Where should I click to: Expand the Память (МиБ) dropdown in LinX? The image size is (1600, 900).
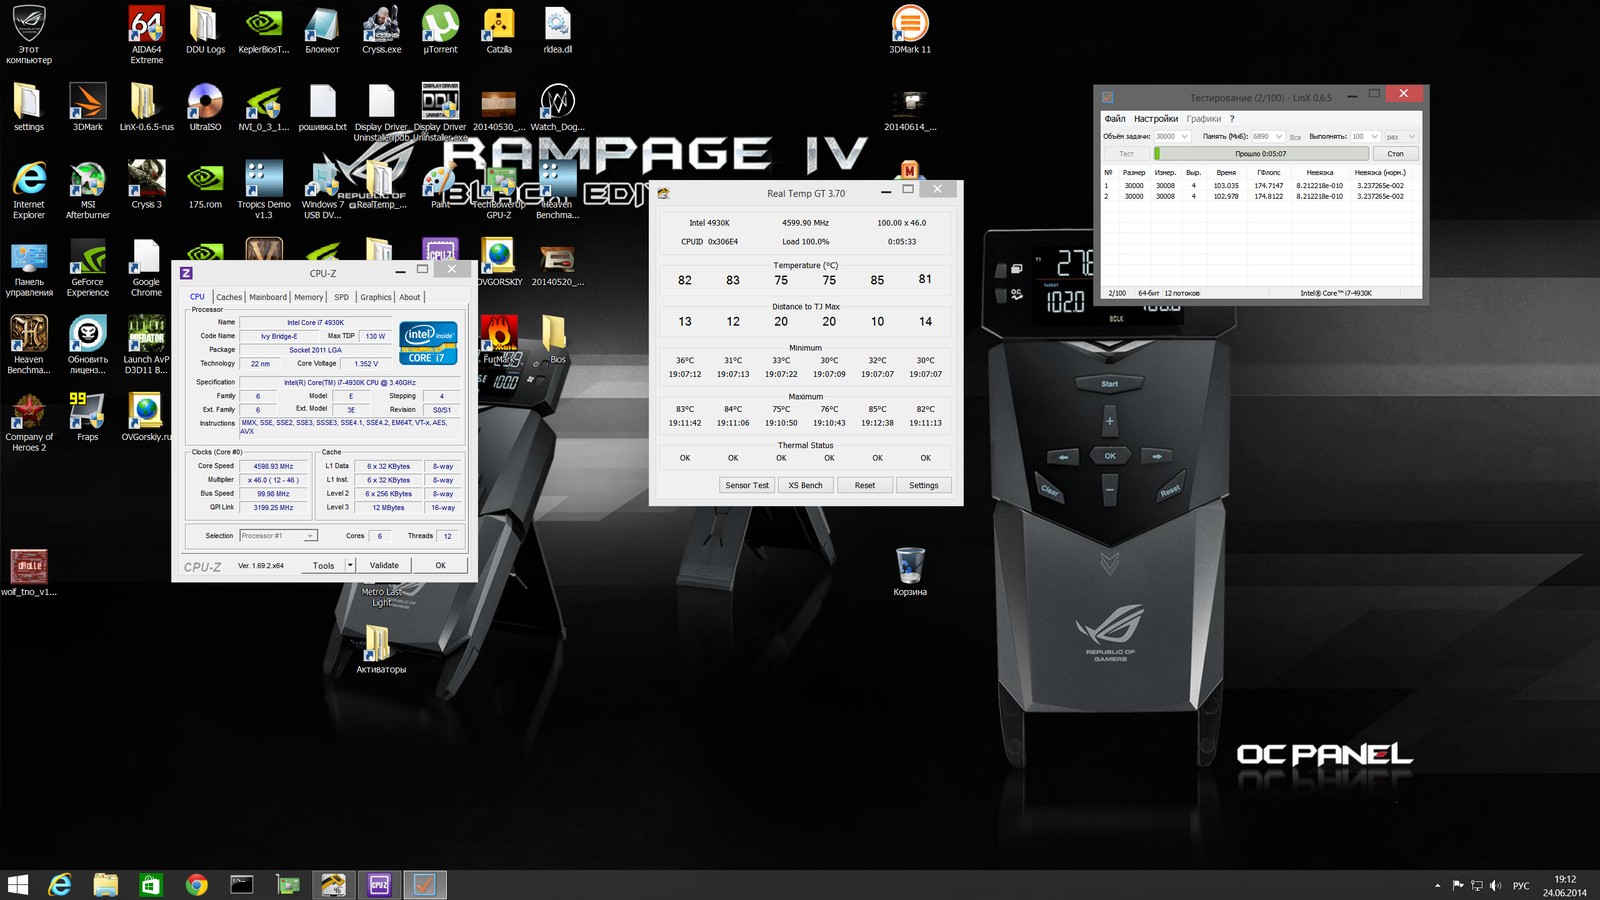tap(1278, 137)
